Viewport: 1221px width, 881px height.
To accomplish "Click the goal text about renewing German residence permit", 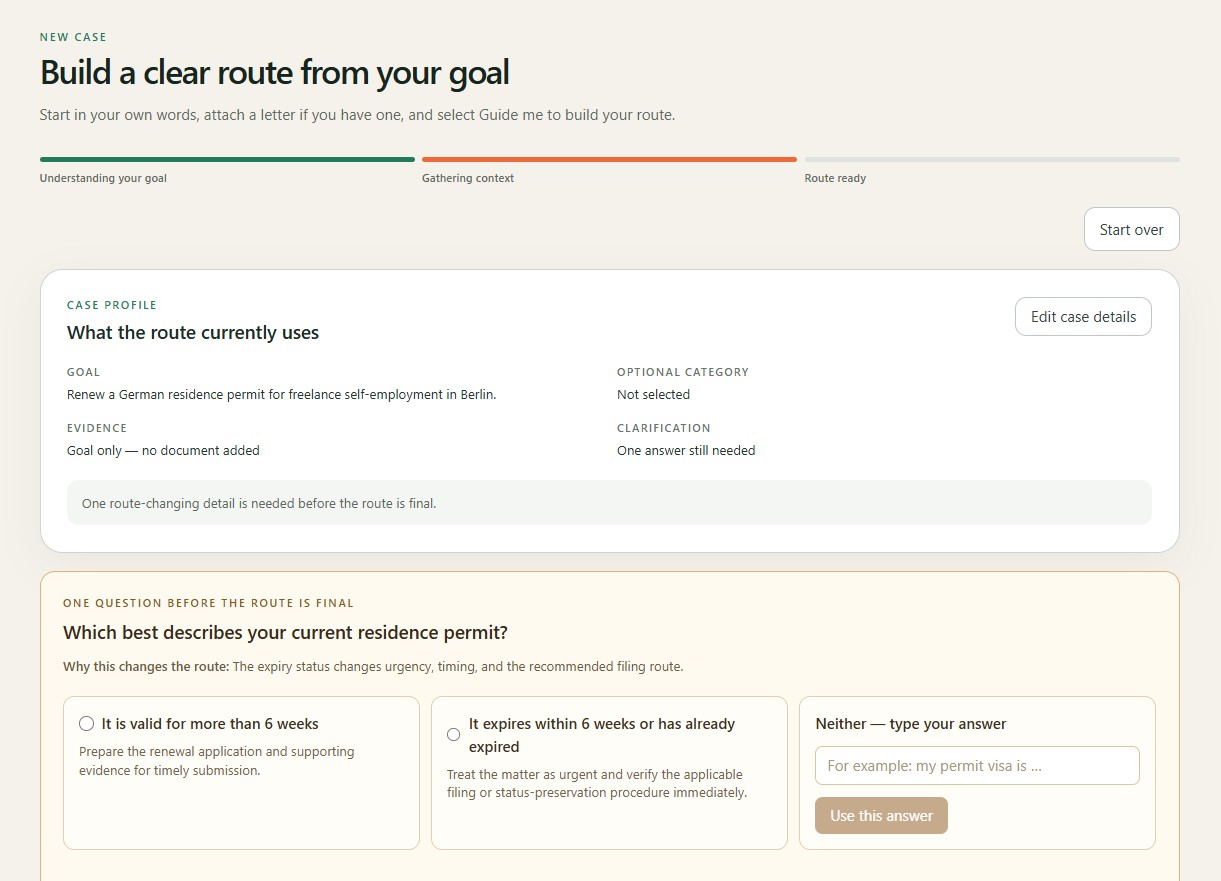I will tap(282, 395).
